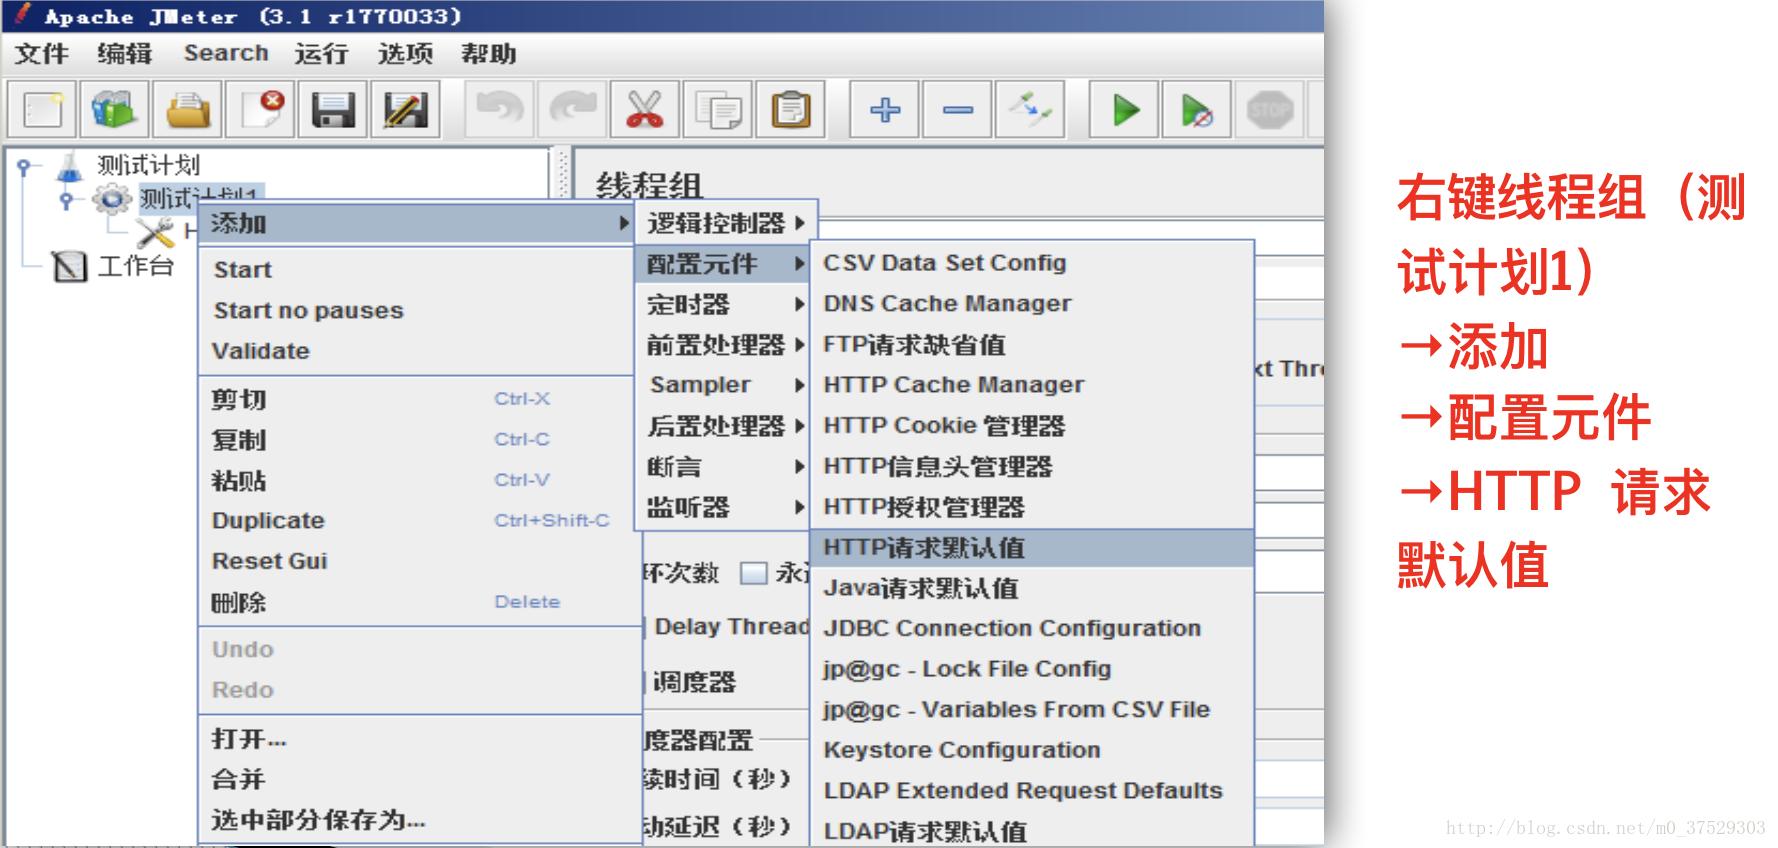Collapse the 测试计划1 thread group node
This screenshot has height=848, width=1778.
pos(66,199)
